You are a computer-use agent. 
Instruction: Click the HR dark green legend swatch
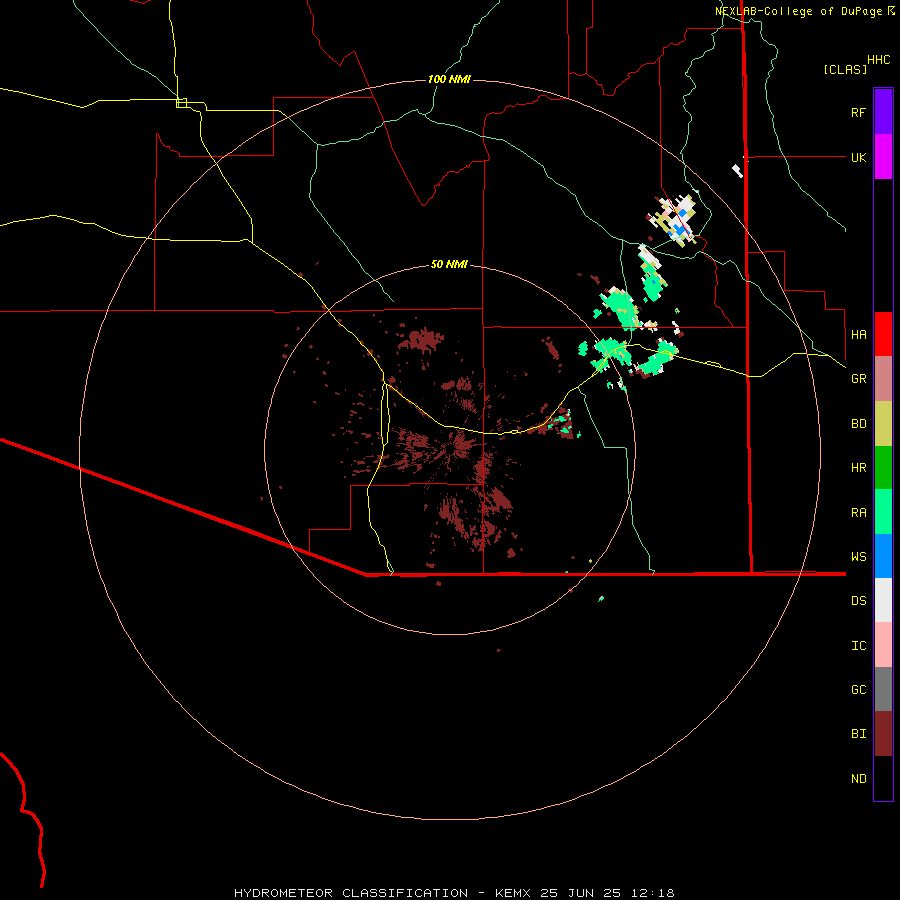point(883,468)
